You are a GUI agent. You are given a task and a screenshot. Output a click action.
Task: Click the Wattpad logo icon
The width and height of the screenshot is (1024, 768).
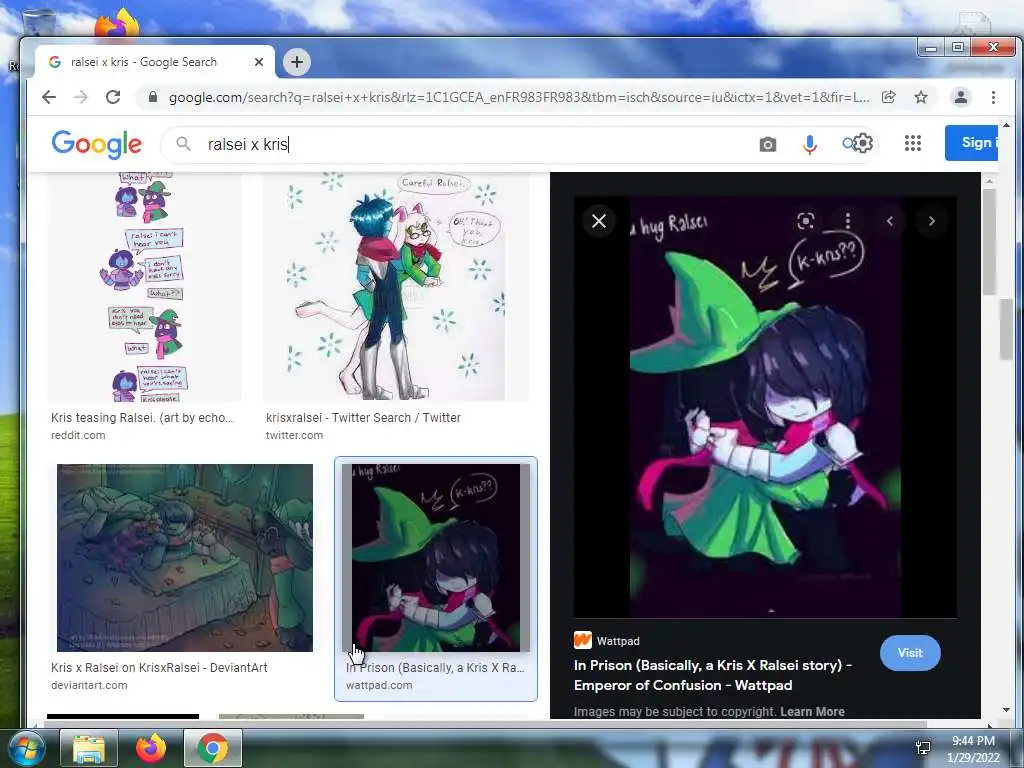pyautogui.click(x=583, y=640)
